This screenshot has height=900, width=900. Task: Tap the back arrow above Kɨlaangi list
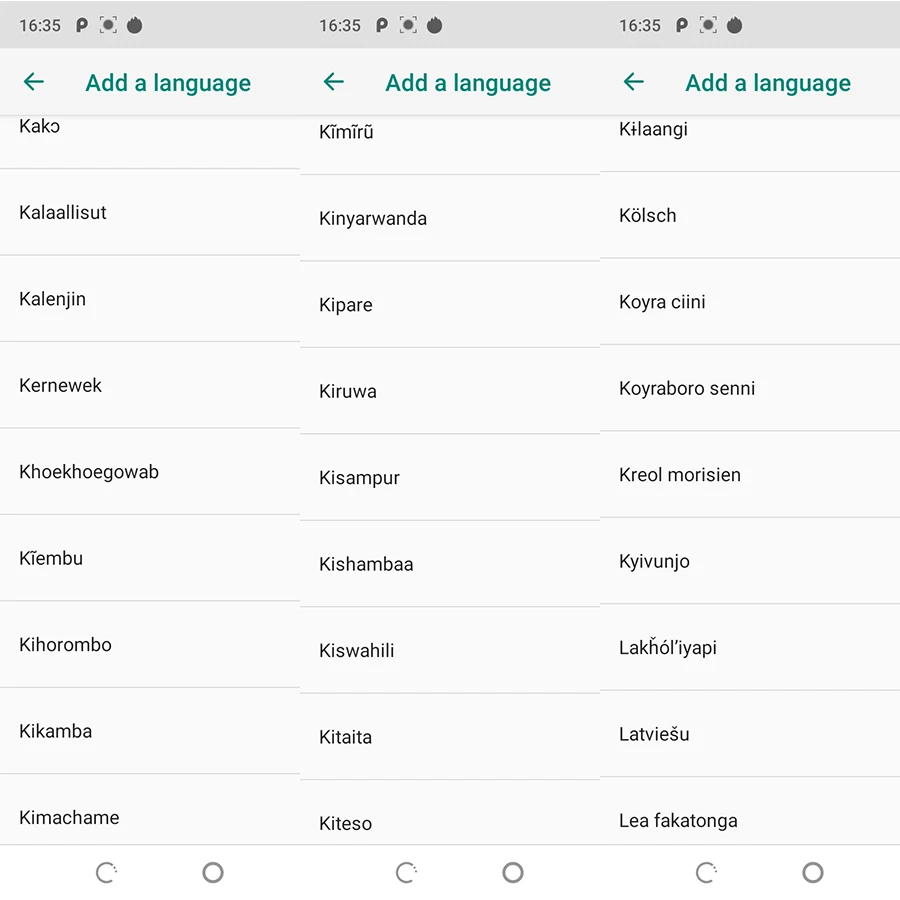(634, 82)
